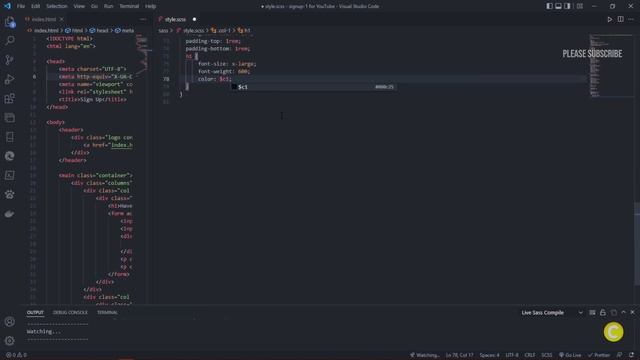Screen dimensions: 640x360
Task: Click the h1 breadcrumb in style.scss
Action: [x=244, y=31]
